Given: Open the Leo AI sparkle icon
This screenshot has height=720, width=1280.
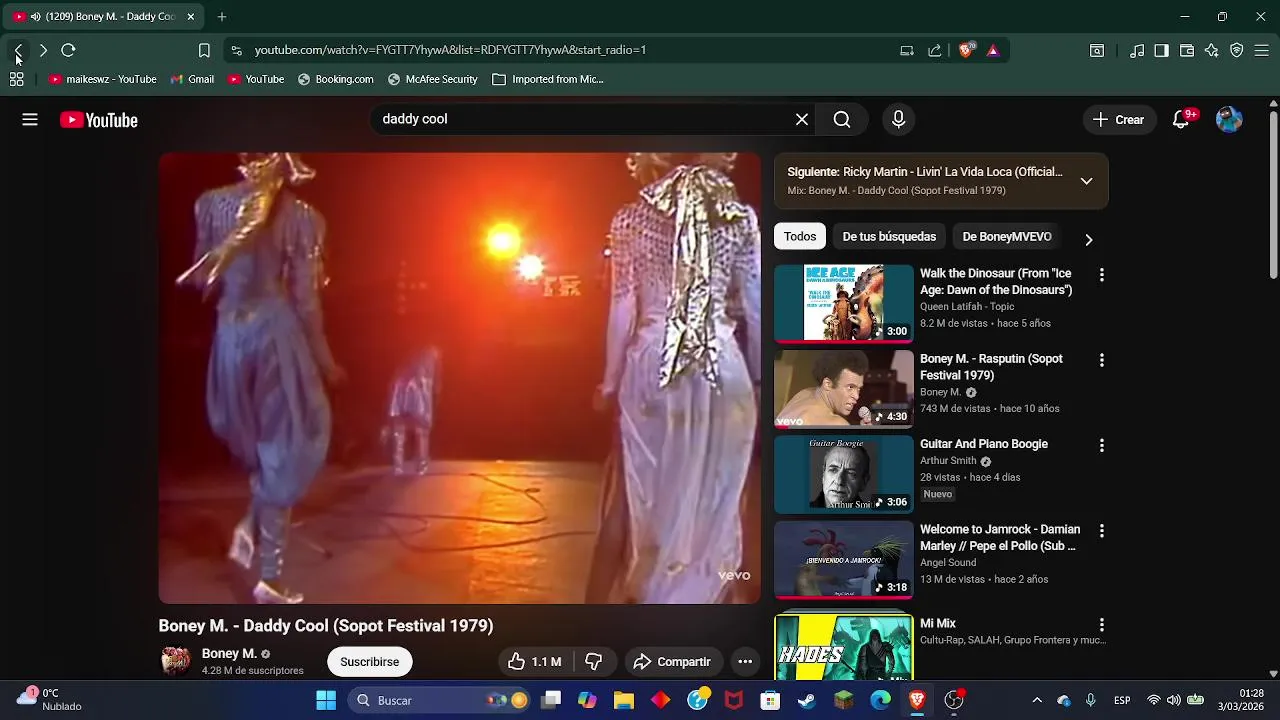Looking at the screenshot, I should tap(1212, 50).
